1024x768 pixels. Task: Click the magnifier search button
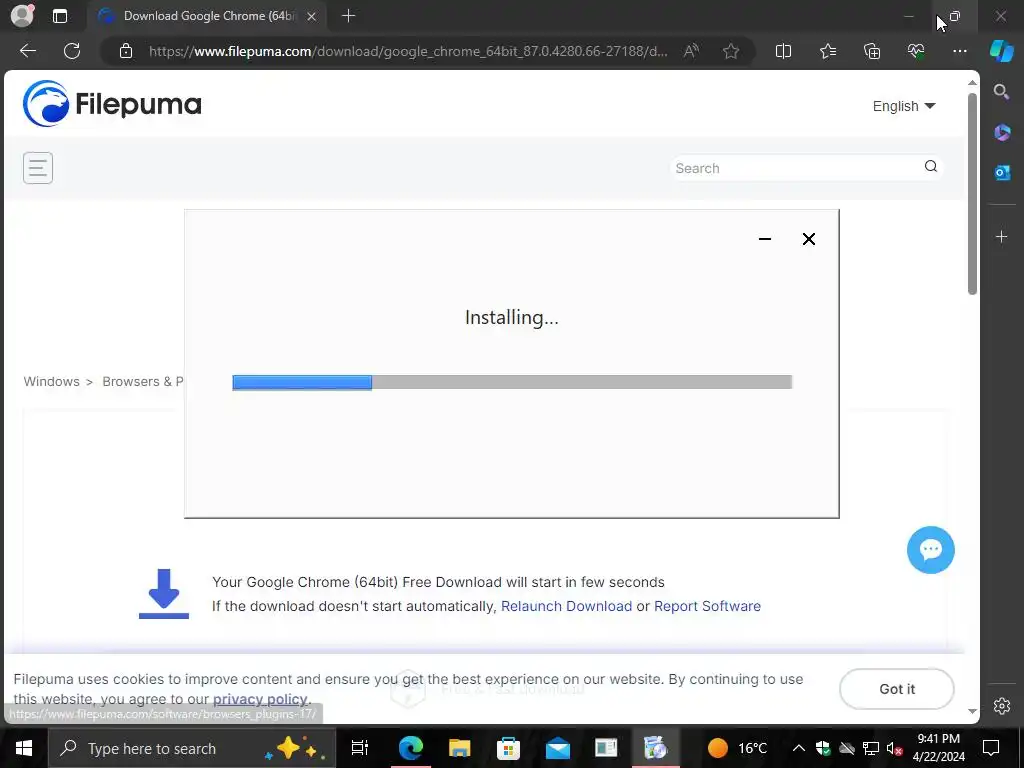[931, 167]
